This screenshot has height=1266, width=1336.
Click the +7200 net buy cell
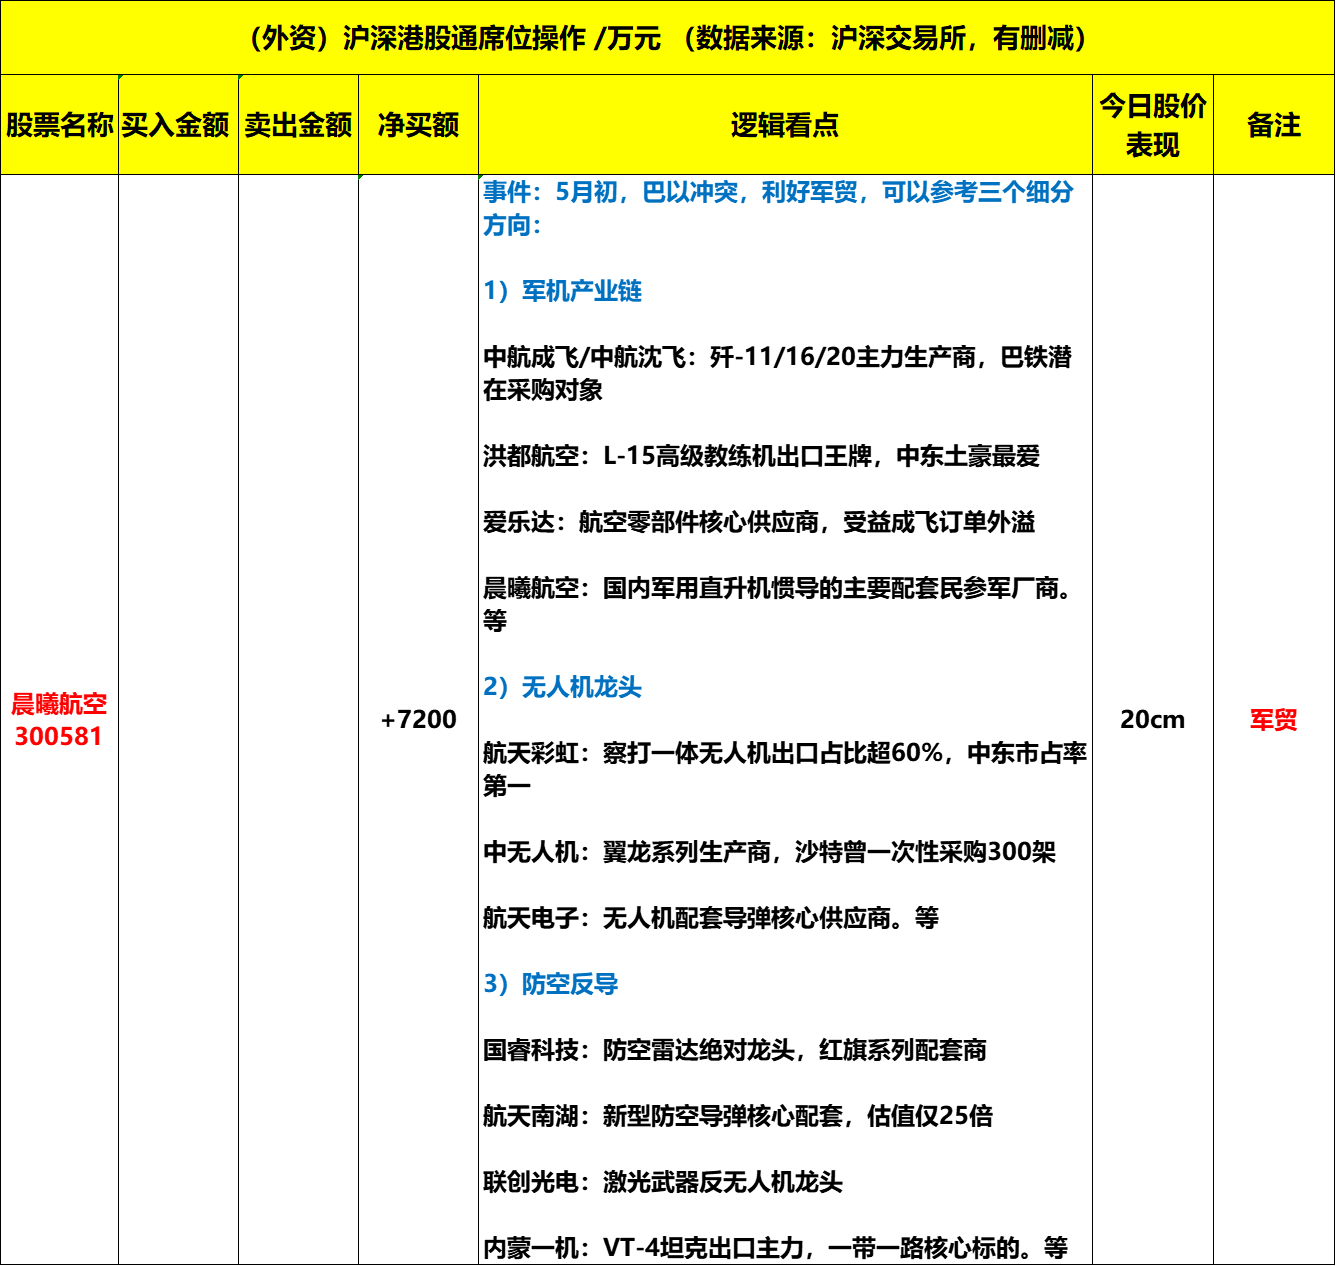pos(418,720)
